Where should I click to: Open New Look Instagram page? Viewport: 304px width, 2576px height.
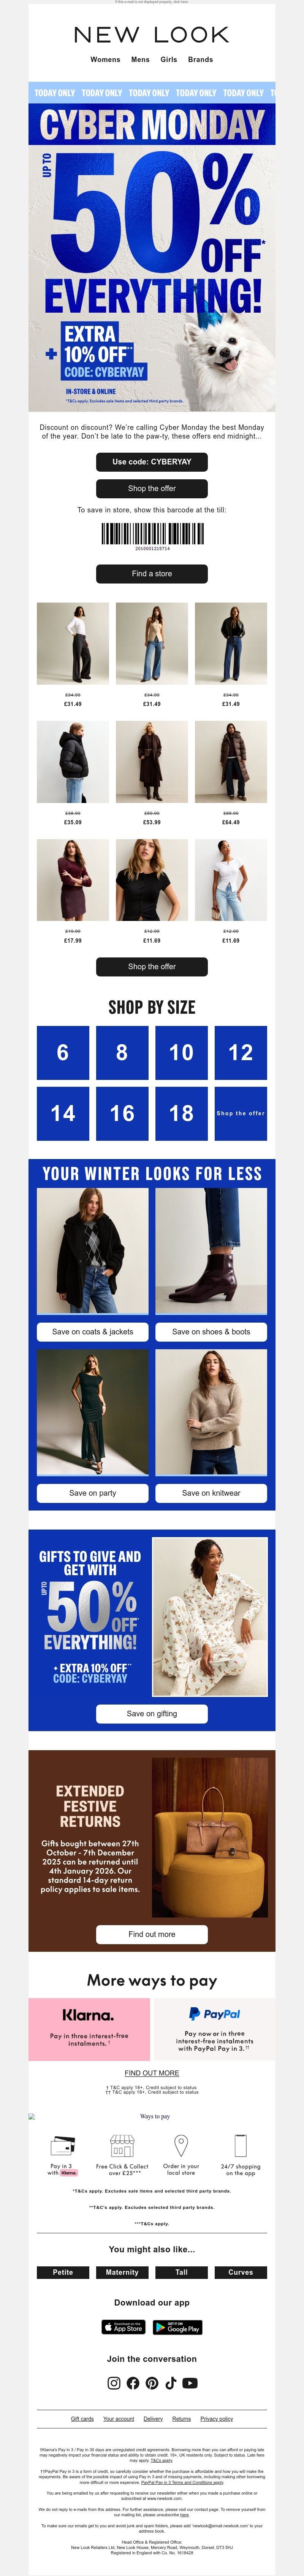coord(114,2383)
